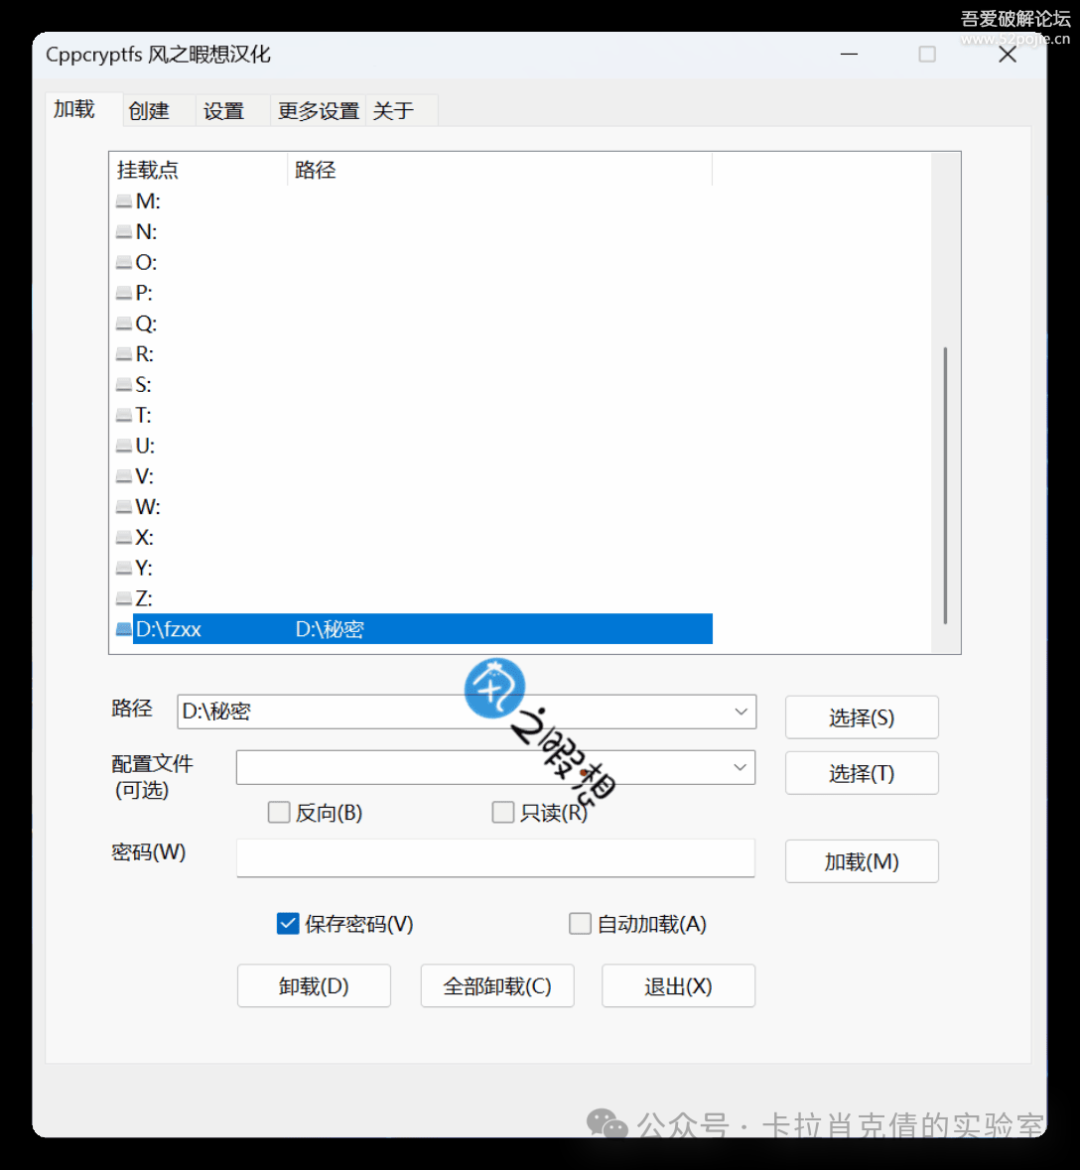Enable the 自动加载(A) auto-mount checkbox
This screenshot has width=1080, height=1170.
(x=580, y=924)
